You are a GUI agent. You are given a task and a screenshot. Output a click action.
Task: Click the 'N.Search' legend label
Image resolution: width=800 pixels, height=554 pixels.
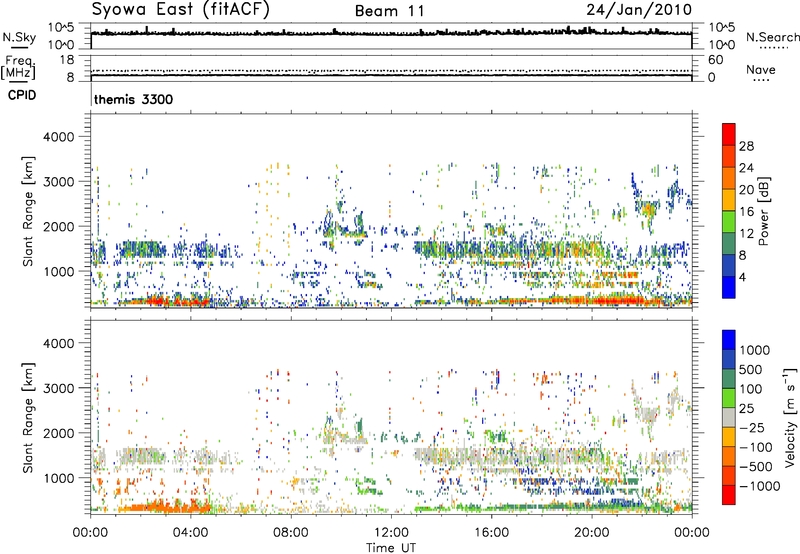(x=773, y=37)
